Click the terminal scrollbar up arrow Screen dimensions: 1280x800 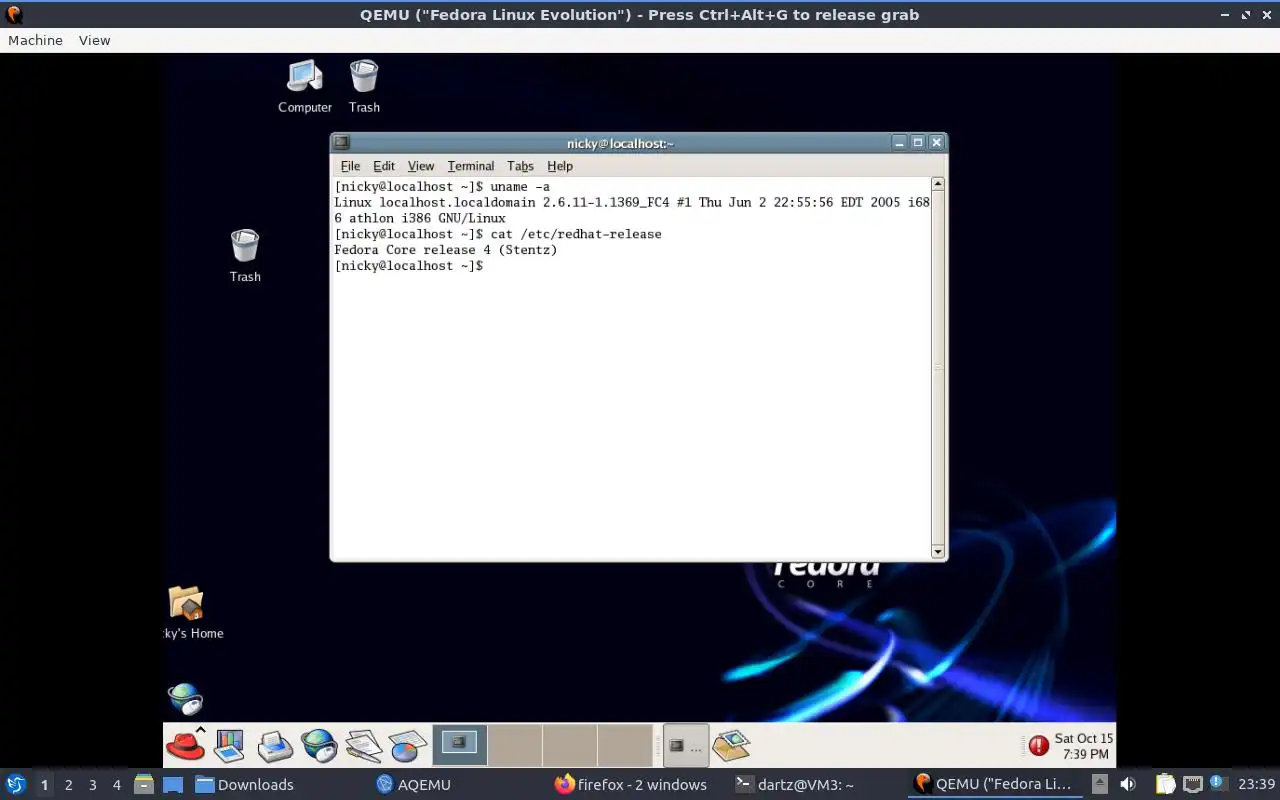pos(938,184)
